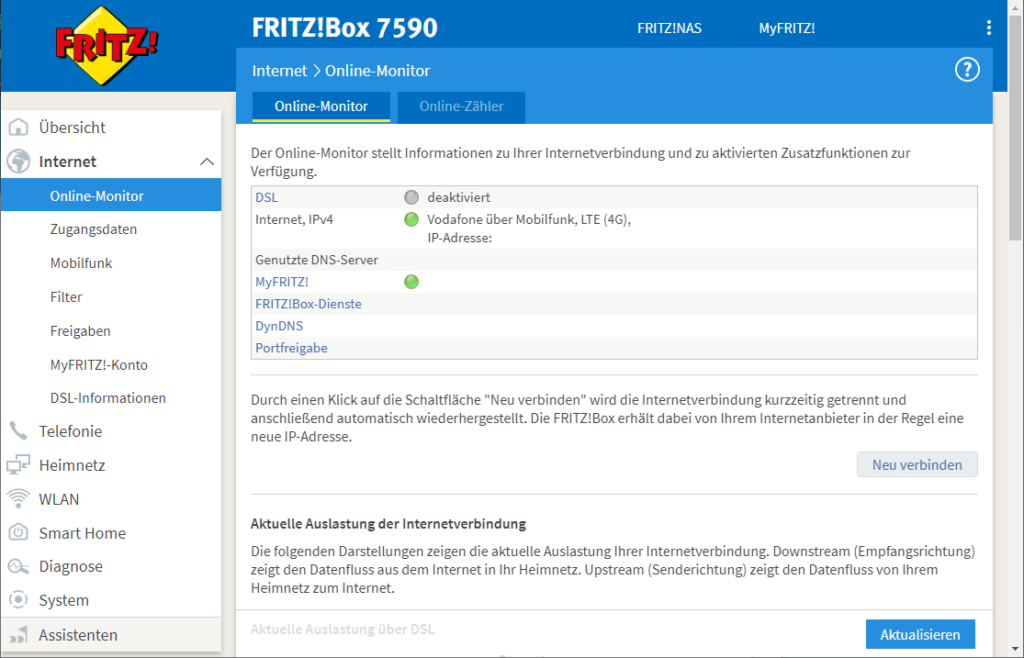Follow the MyFRITZ! link in the table
Image resolution: width=1024 pixels, height=658 pixels.
[281, 282]
